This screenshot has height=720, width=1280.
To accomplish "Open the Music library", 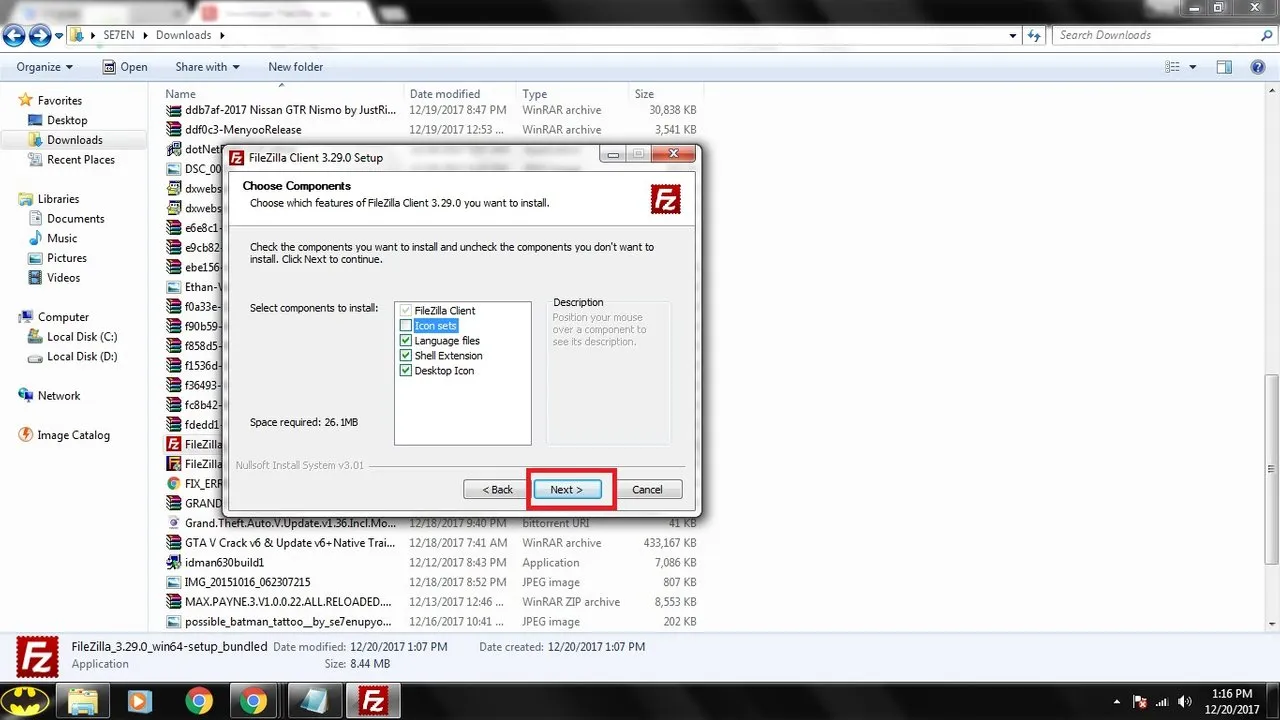I will pos(62,238).
